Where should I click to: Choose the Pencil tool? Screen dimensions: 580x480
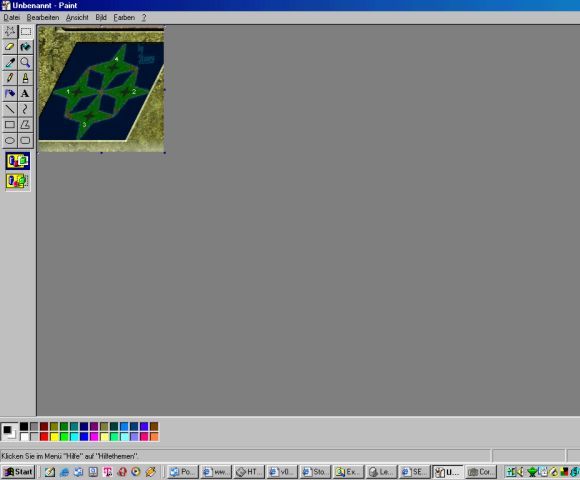[10, 78]
